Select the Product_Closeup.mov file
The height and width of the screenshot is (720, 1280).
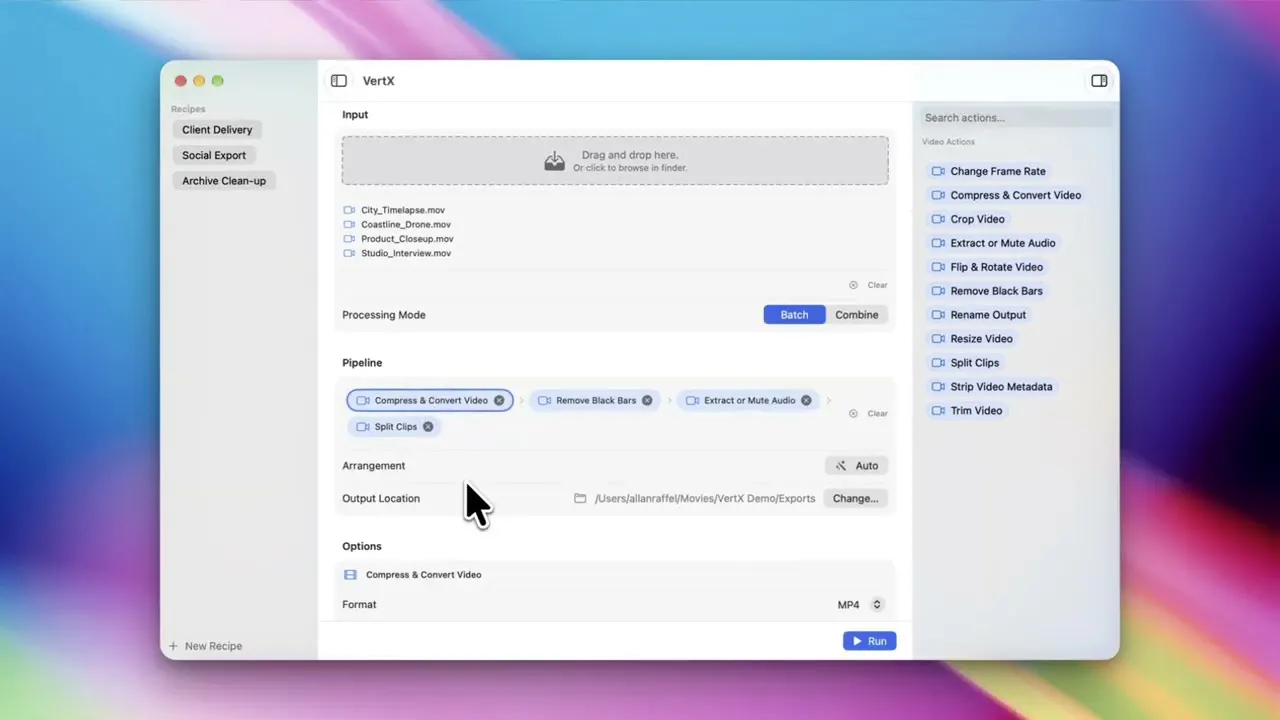399,239
